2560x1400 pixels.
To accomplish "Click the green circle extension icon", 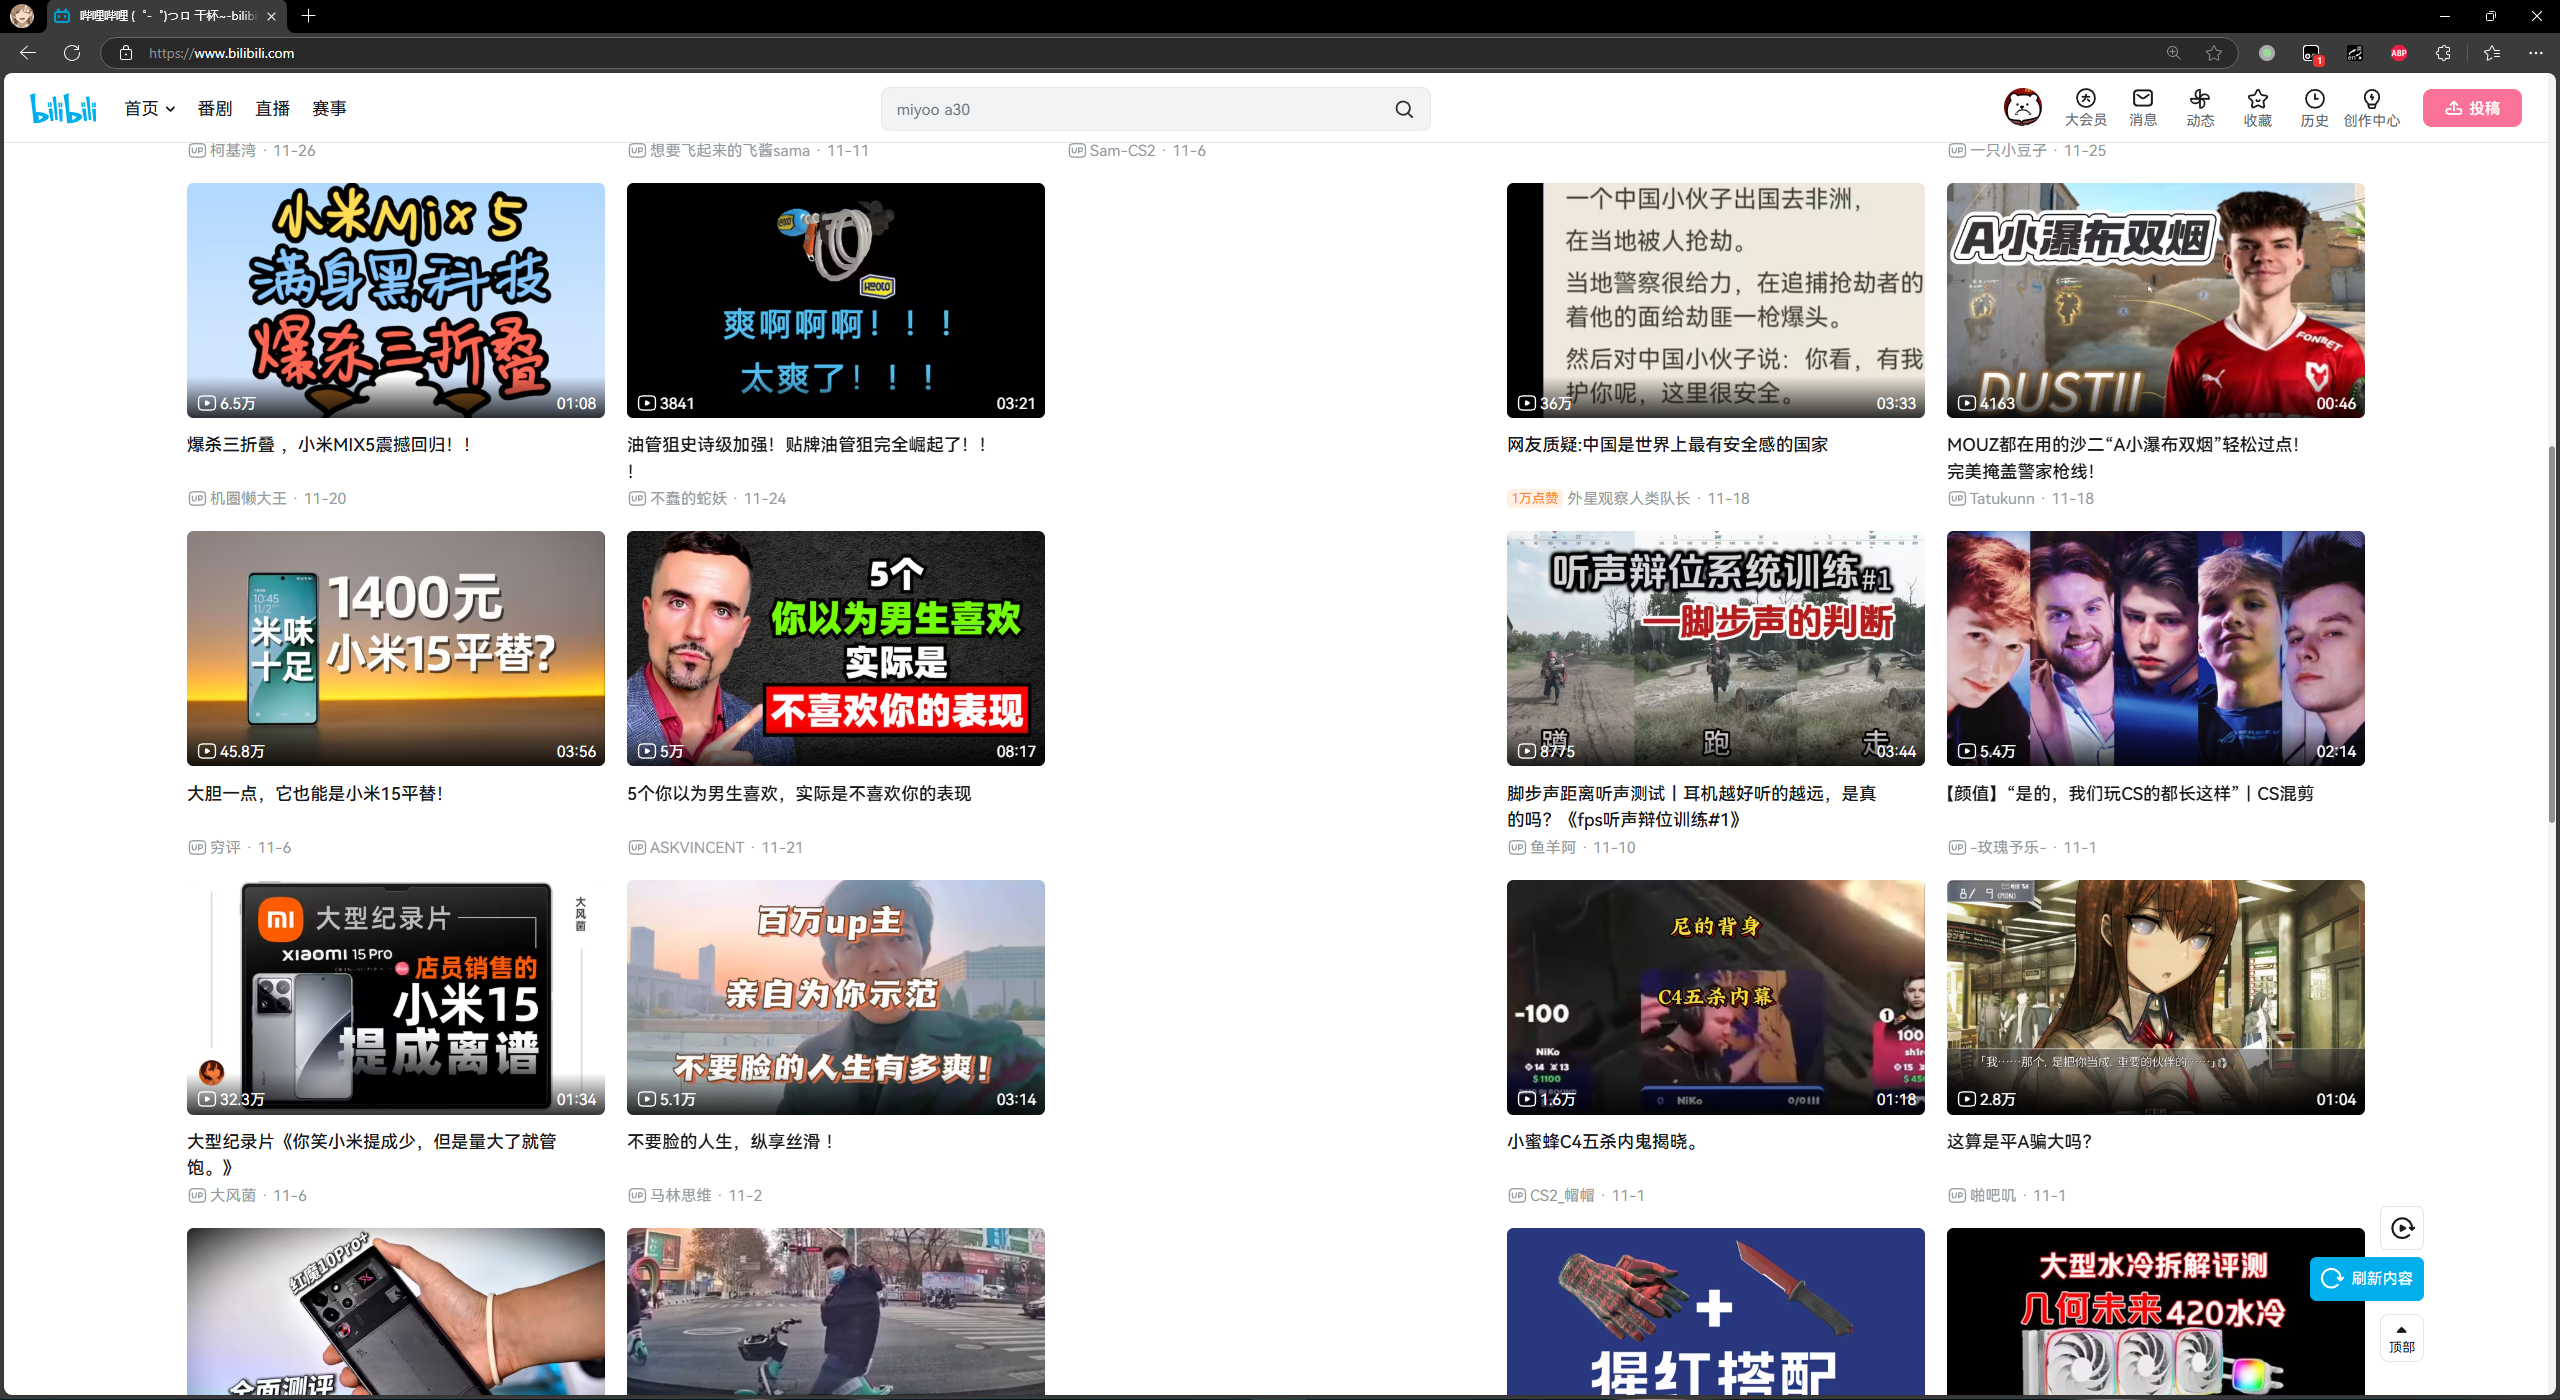I will (2266, 53).
